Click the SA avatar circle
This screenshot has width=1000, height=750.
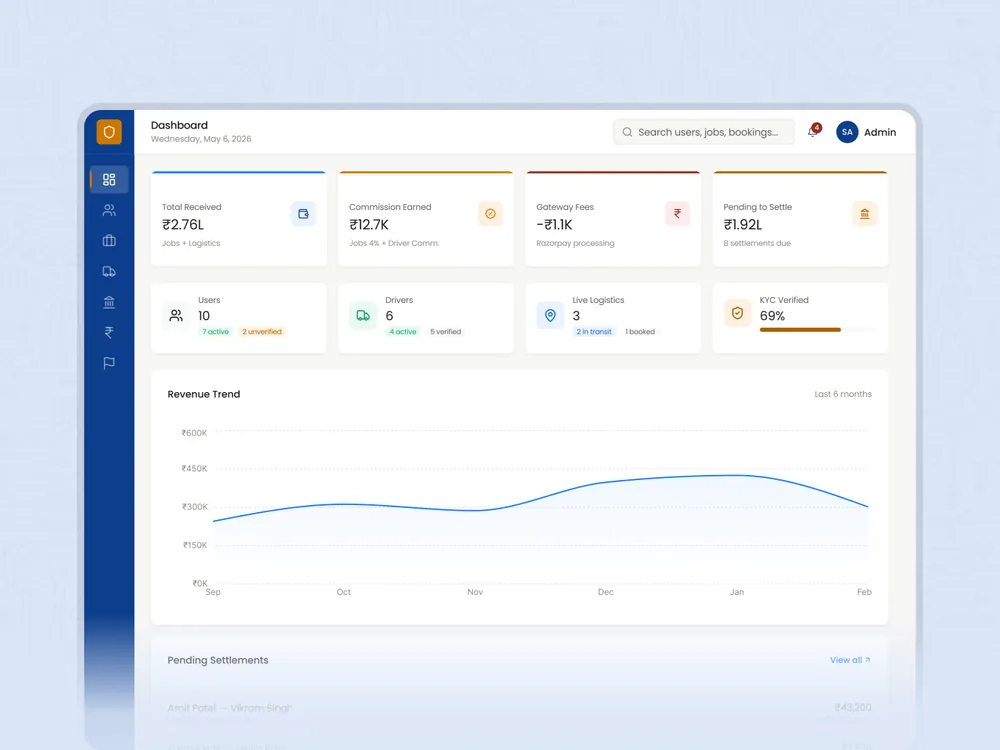(x=847, y=132)
